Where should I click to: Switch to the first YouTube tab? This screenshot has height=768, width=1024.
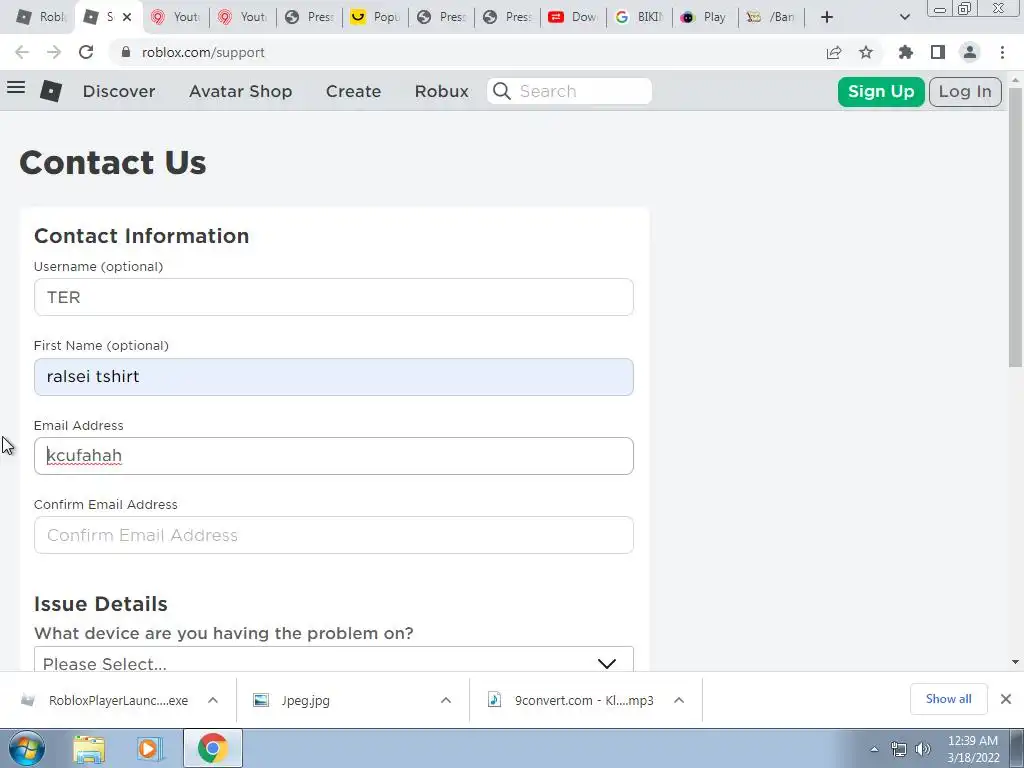click(x=176, y=17)
